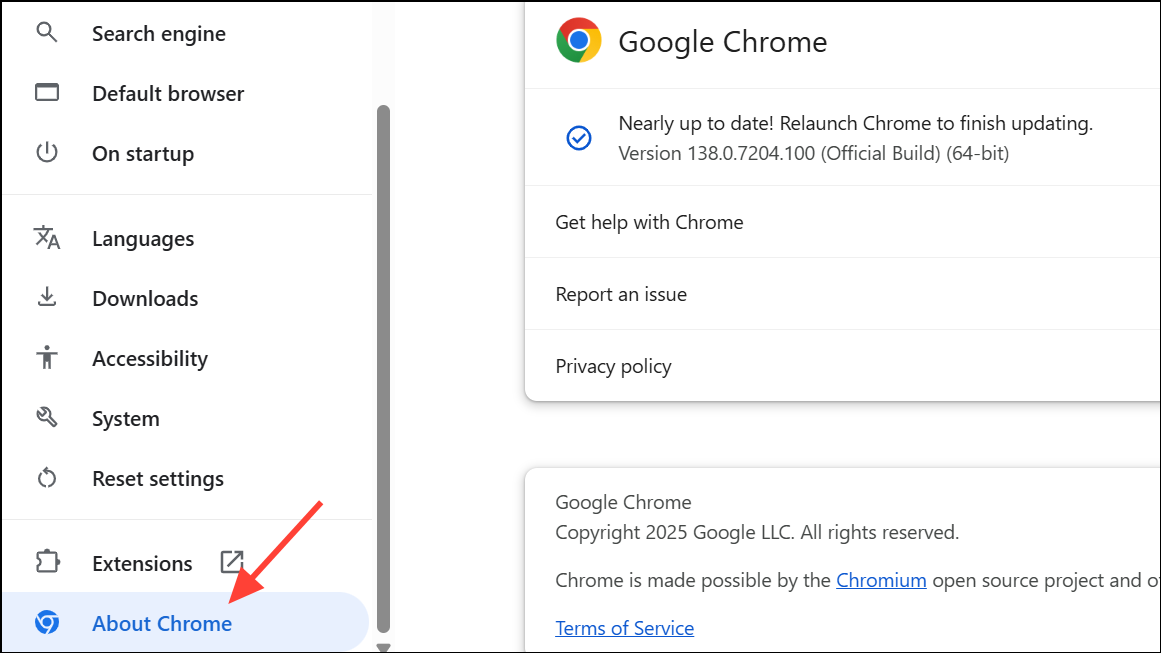The height and width of the screenshot is (653, 1161).
Task: Open the Terms of Service link
Action: [x=624, y=628]
